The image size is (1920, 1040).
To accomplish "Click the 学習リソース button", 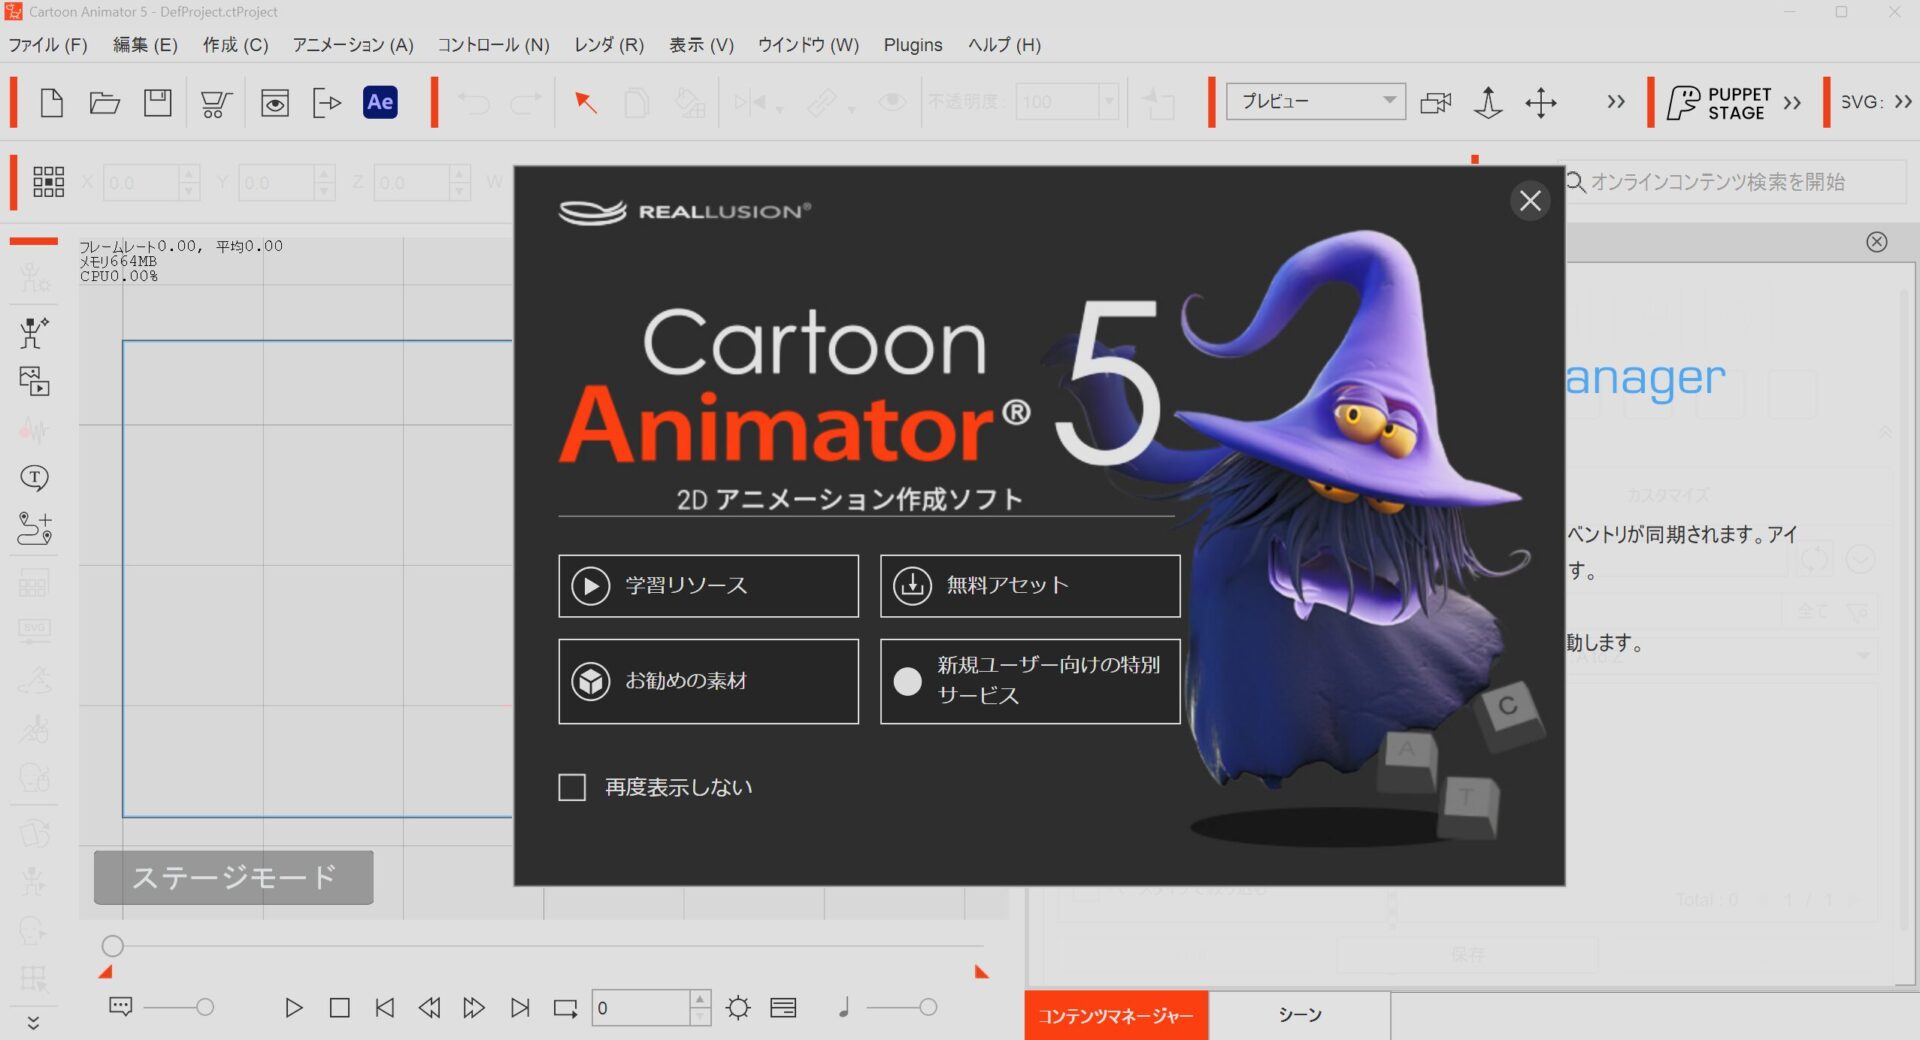I will (x=708, y=586).
